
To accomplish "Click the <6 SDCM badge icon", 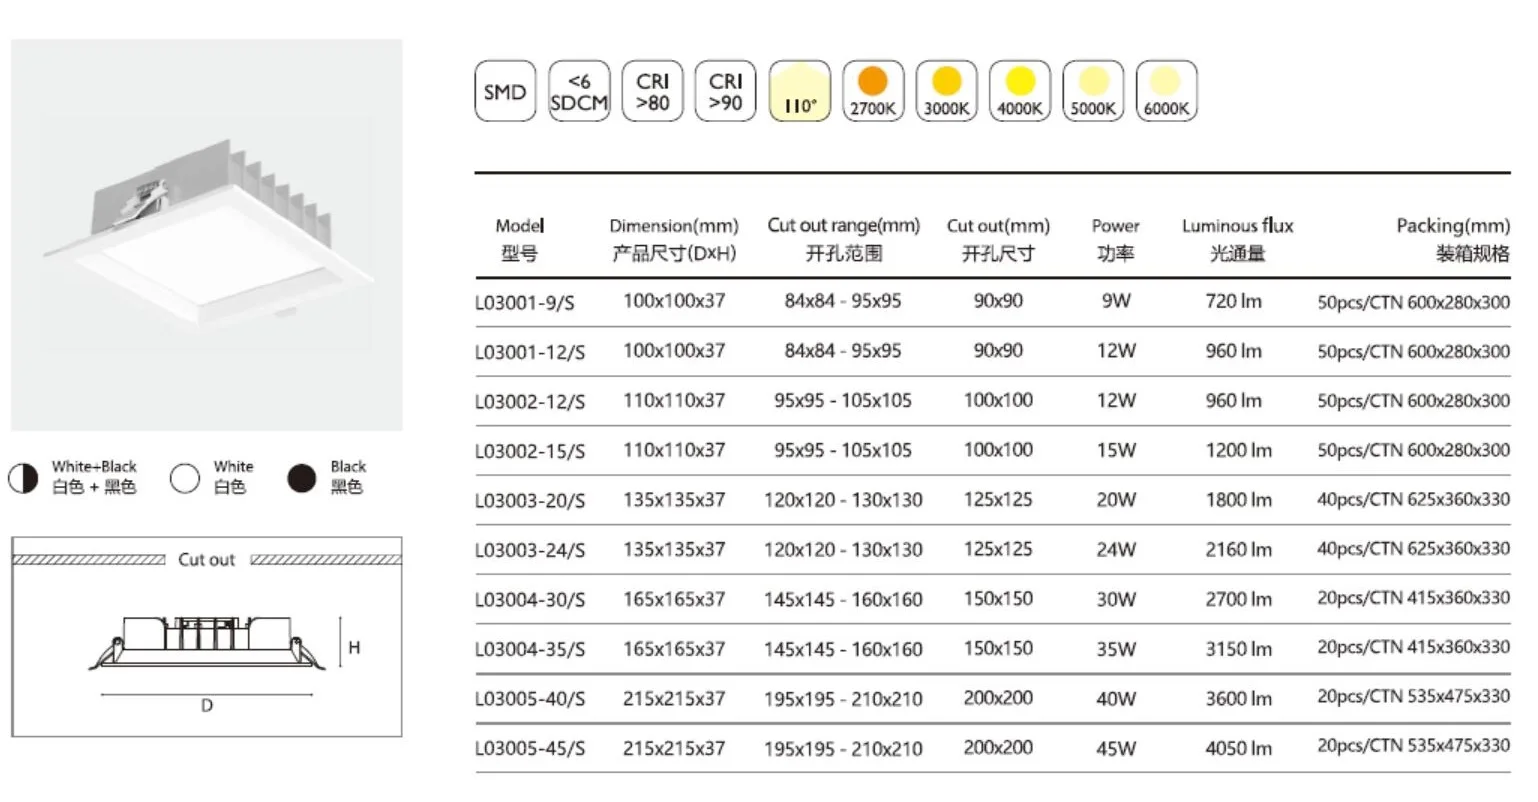I will pyautogui.click(x=579, y=92).
